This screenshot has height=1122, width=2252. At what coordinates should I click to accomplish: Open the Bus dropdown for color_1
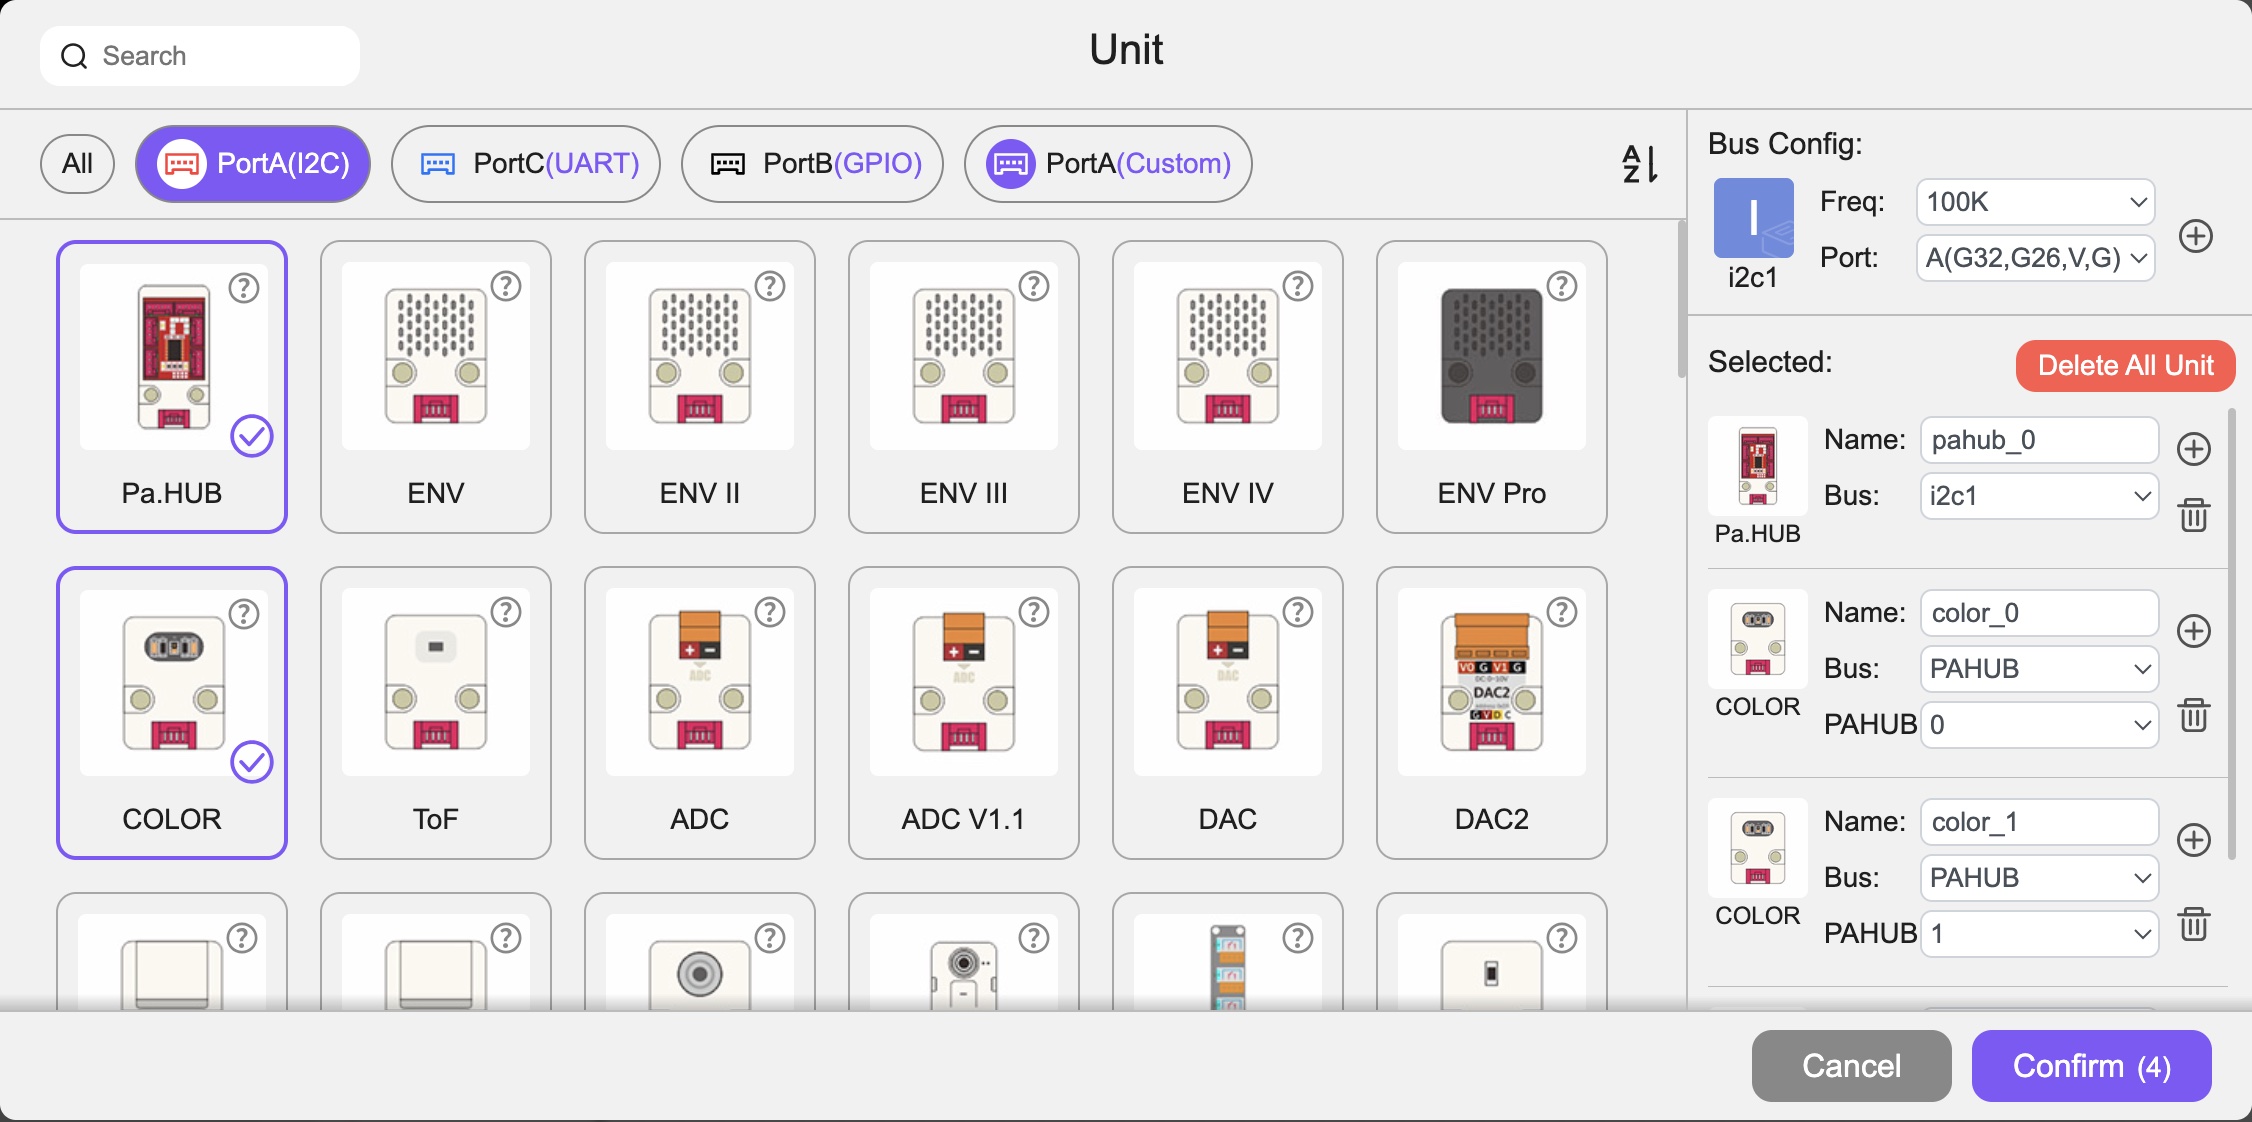[x=2039, y=877]
